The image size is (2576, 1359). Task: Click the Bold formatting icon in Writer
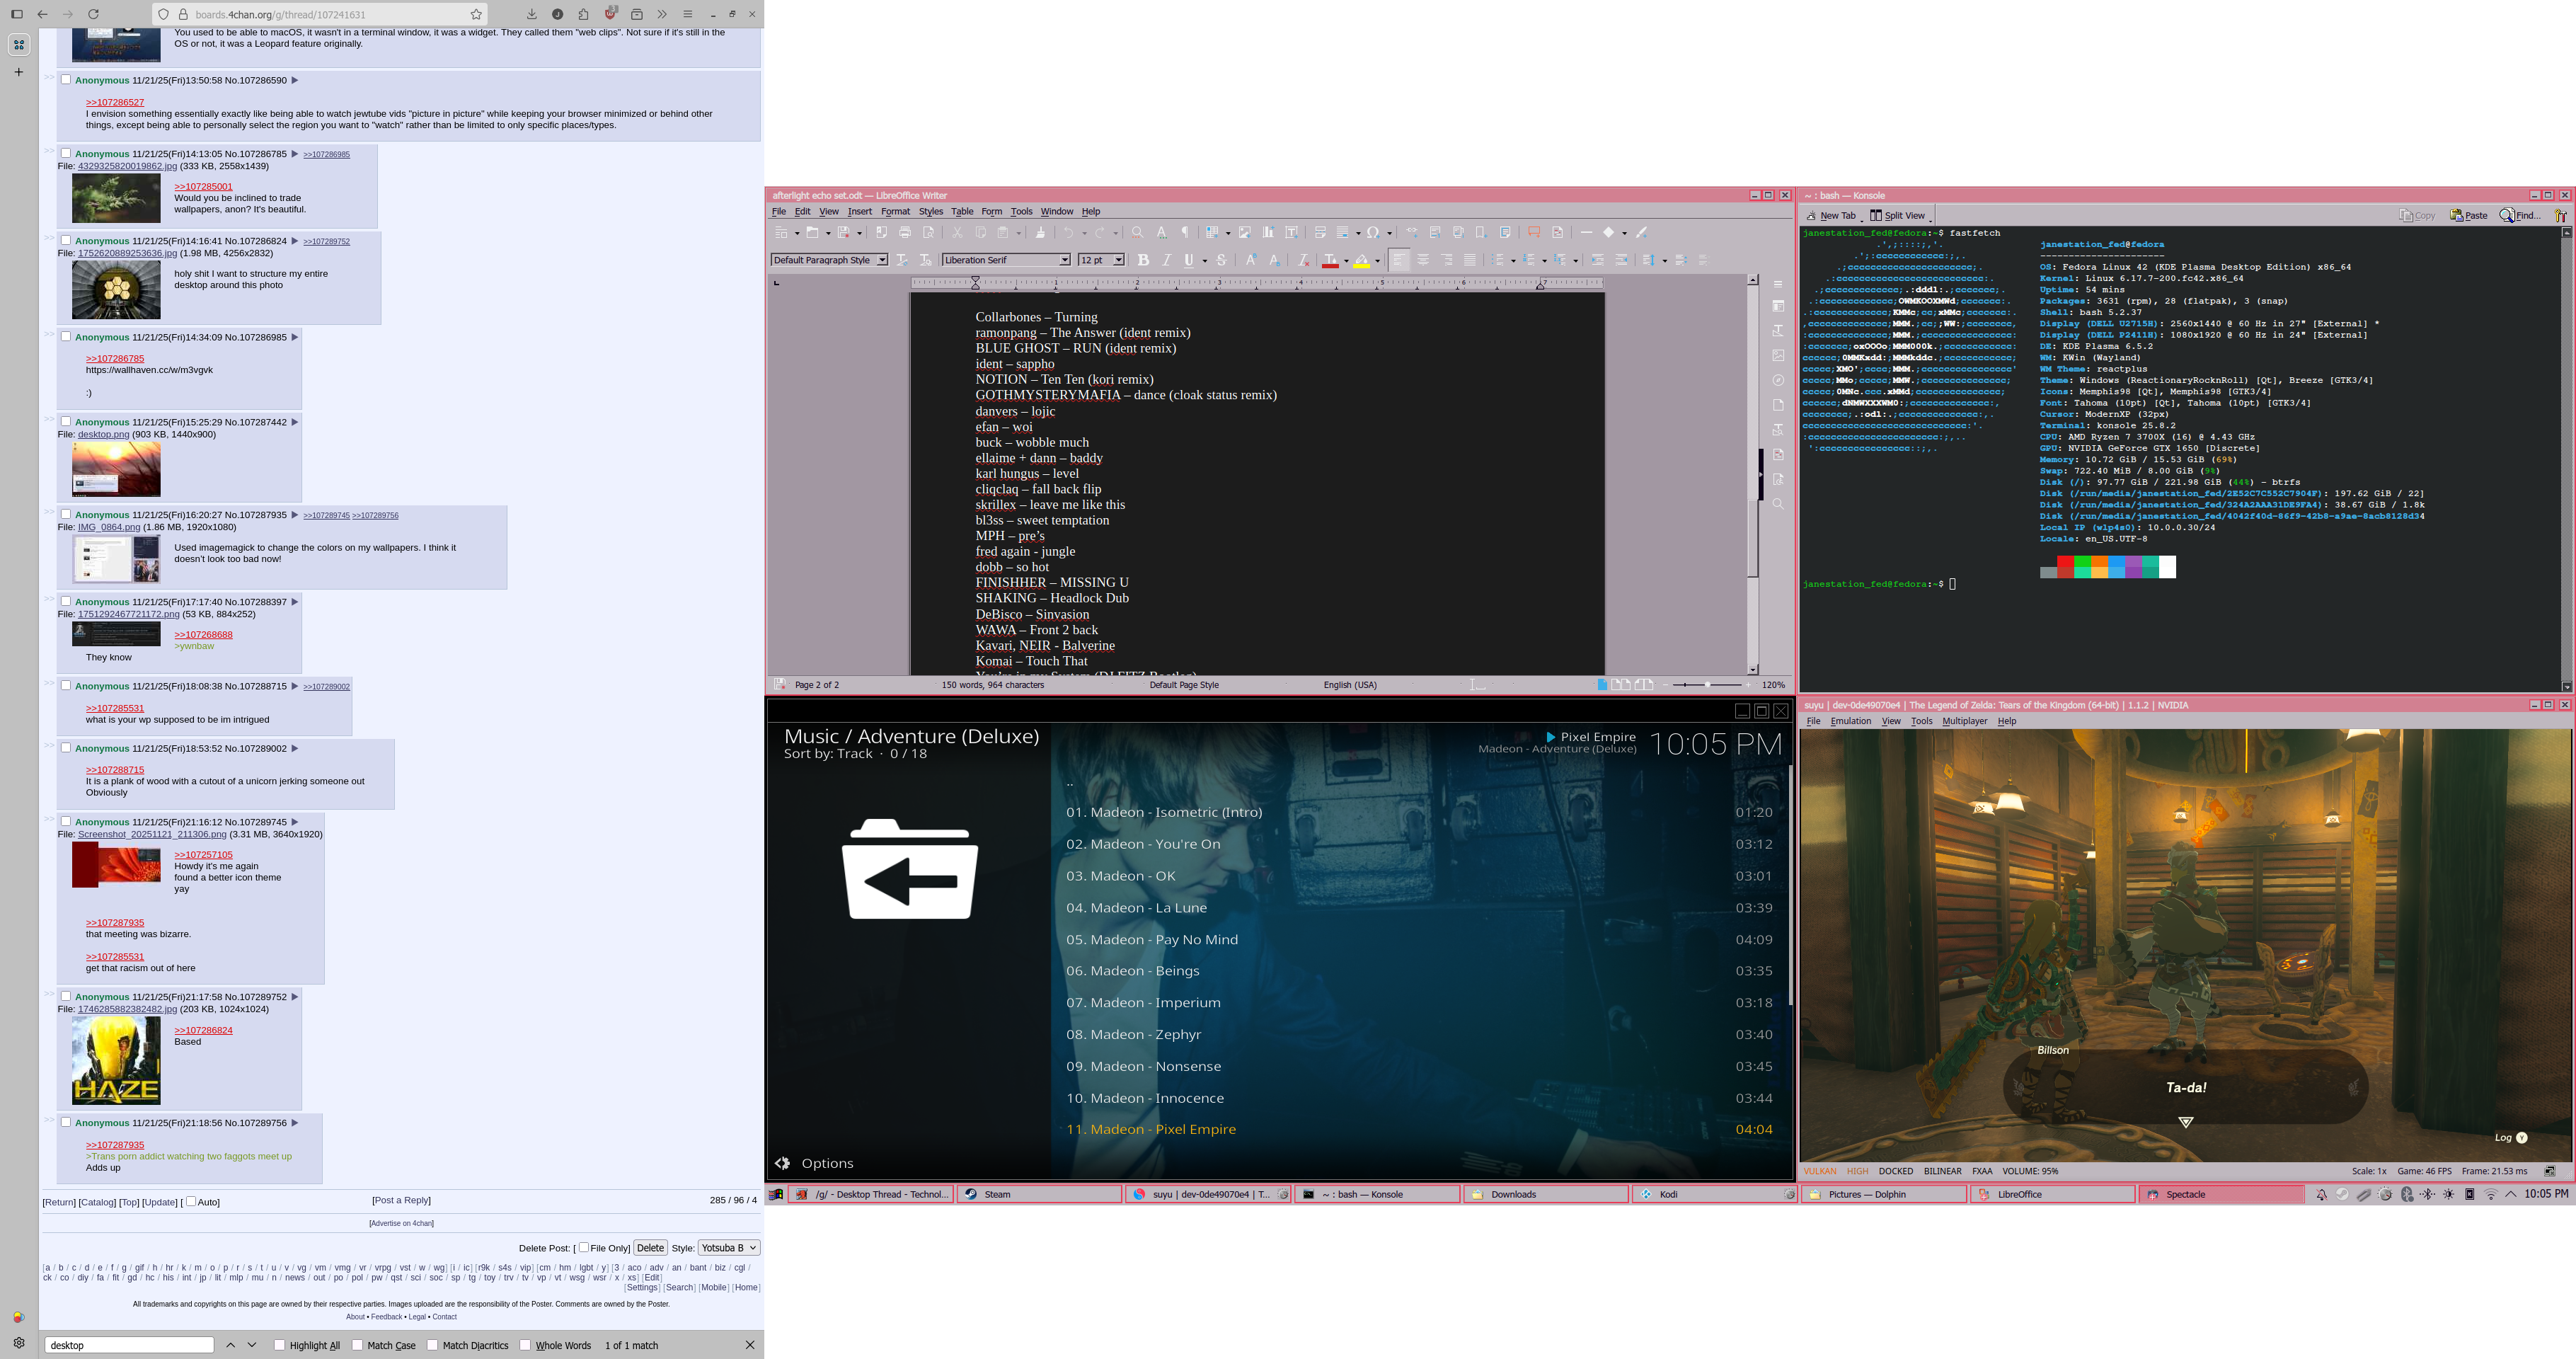click(x=1143, y=260)
